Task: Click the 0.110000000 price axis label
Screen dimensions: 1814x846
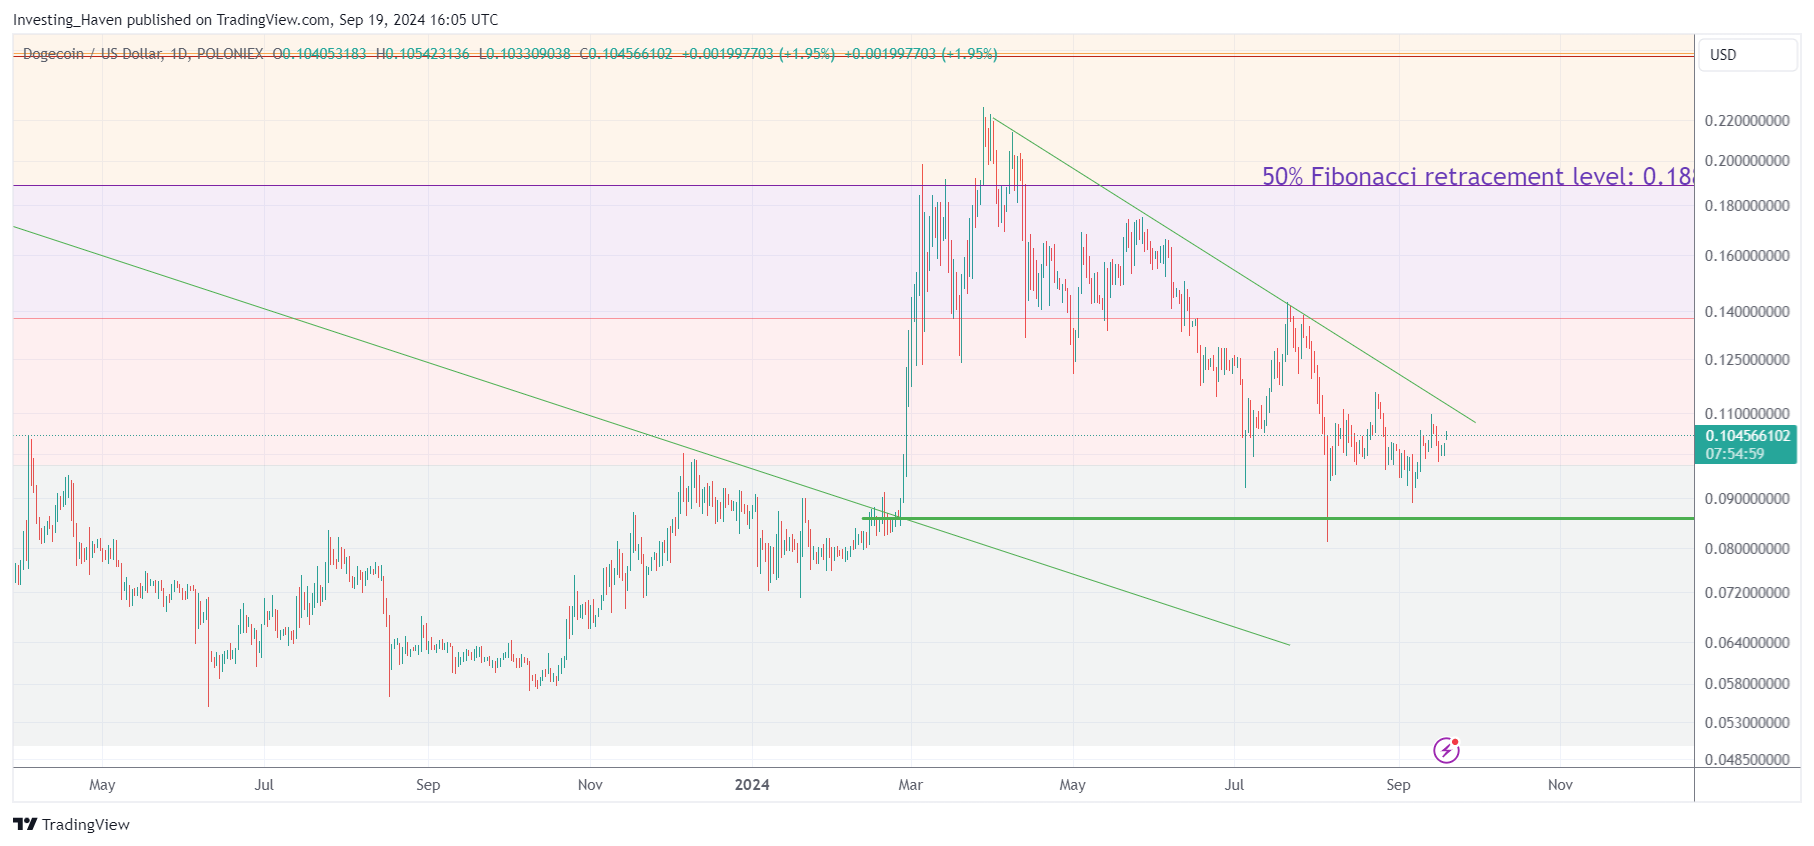Action: (x=1747, y=414)
